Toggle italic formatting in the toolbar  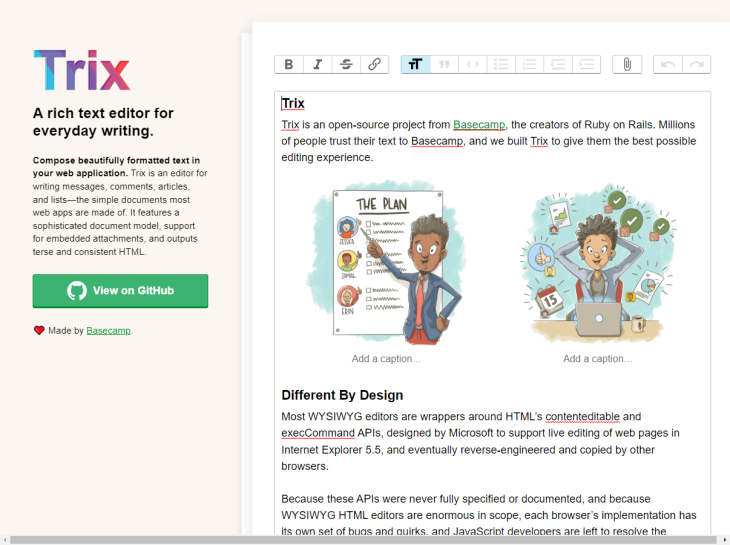(x=318, y=64)
